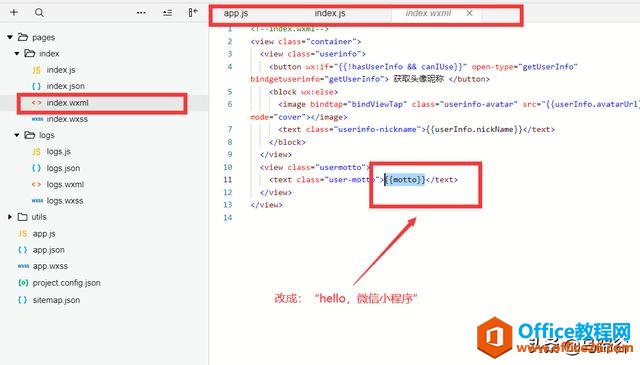The height and width of the screenshot is (365, 640).
Task: Click the </block> tag on line 8
Action: click(x=287, y=142)
